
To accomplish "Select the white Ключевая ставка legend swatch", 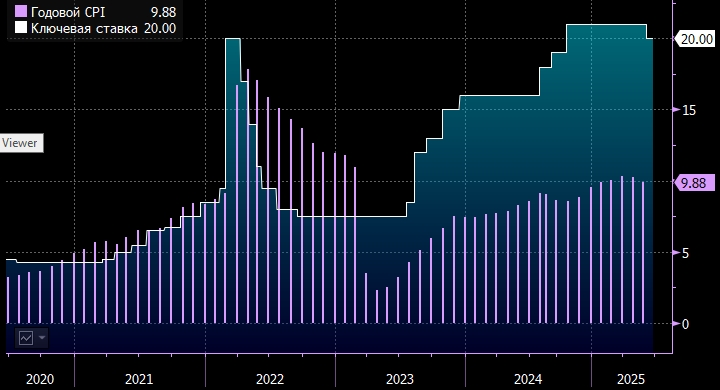I will click(21, 28).
